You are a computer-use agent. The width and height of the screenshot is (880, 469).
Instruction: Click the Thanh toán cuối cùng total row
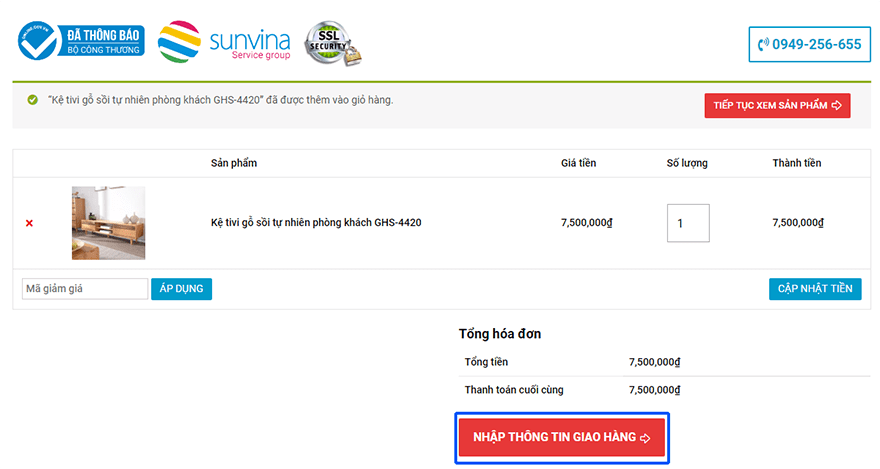664,390
